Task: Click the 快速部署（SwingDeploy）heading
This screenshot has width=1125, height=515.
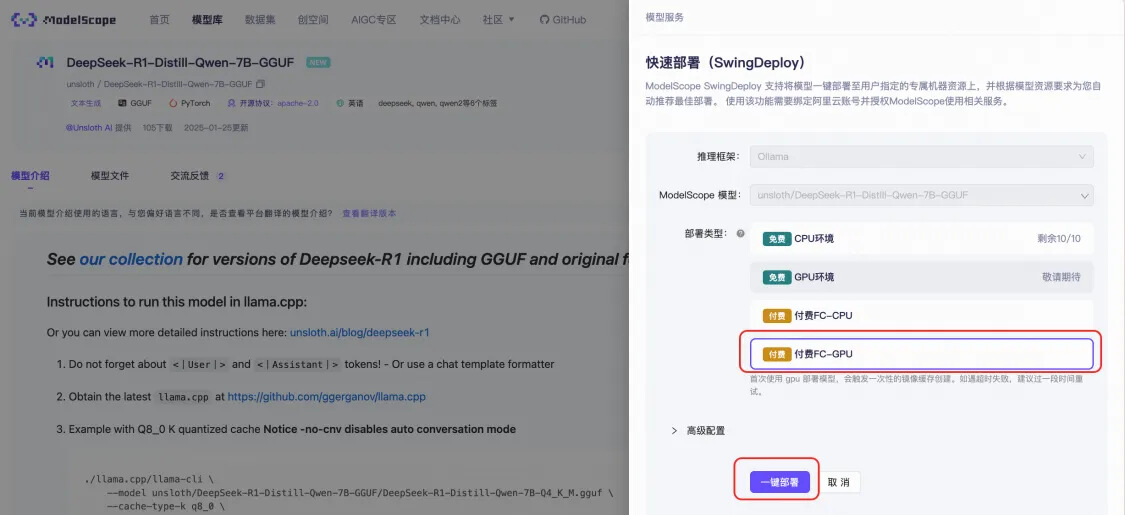Action: tap(730, 62)
